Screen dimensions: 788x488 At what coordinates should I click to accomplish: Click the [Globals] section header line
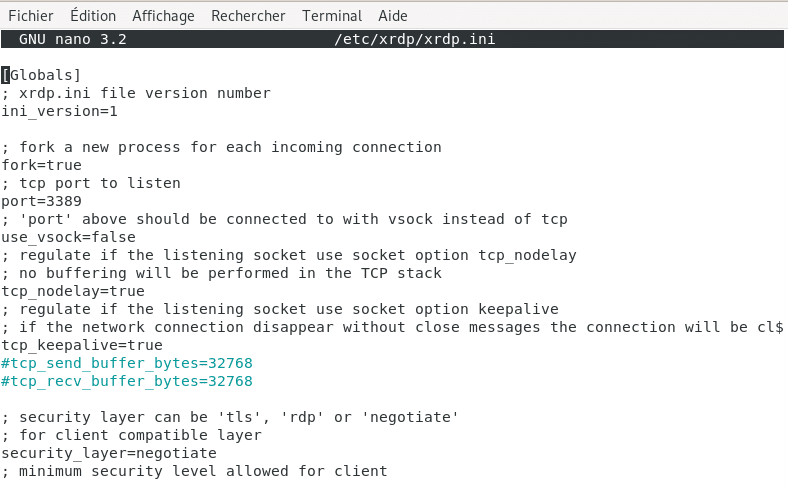pyautogui.click(x=42, y=75)
